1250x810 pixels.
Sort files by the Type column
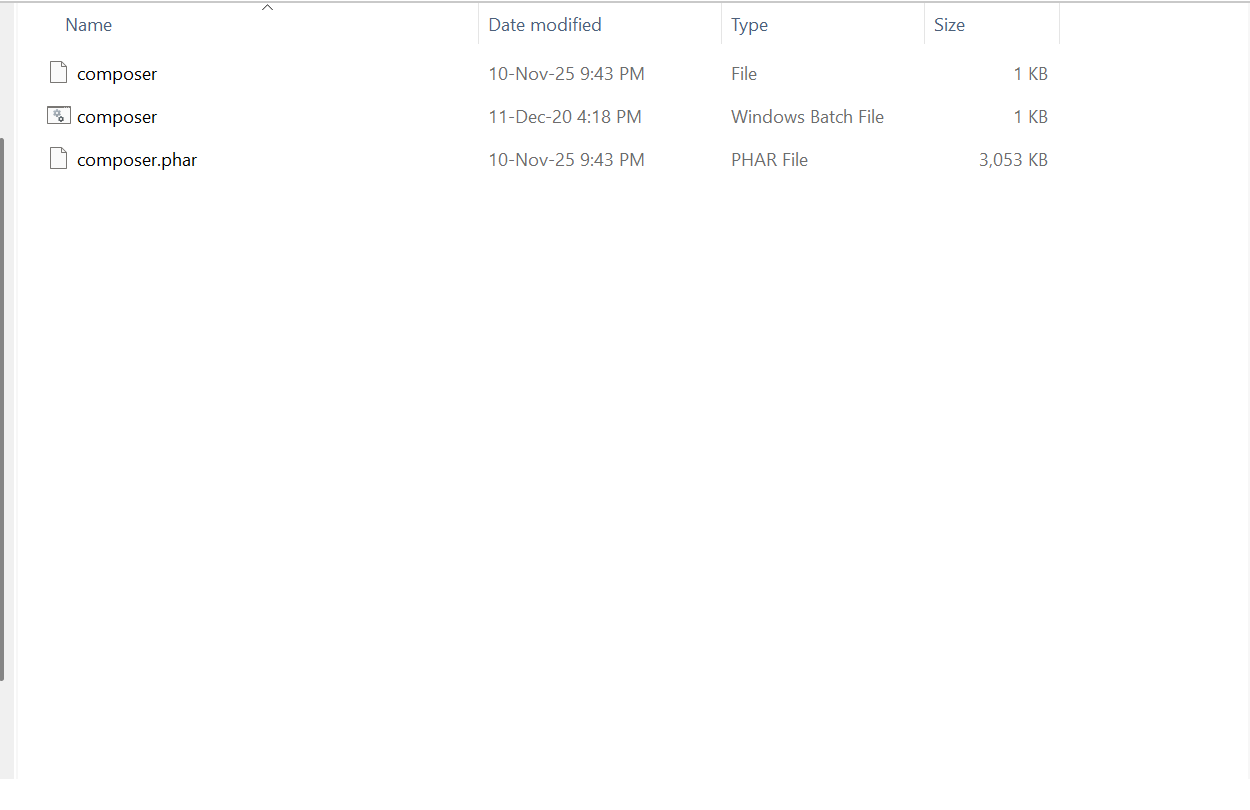(749, 25)
